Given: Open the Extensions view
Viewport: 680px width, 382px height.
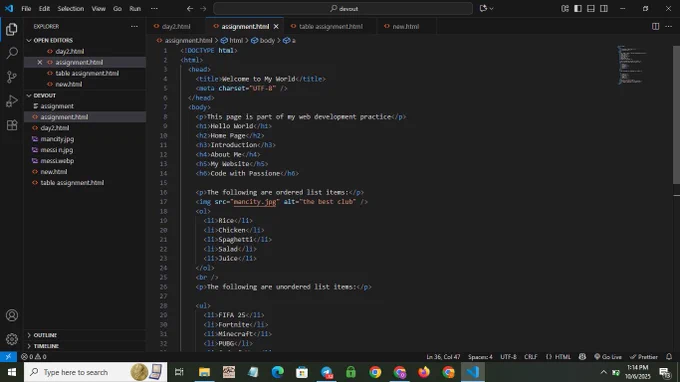Looking at the screenshot, I should click(12, 125).
